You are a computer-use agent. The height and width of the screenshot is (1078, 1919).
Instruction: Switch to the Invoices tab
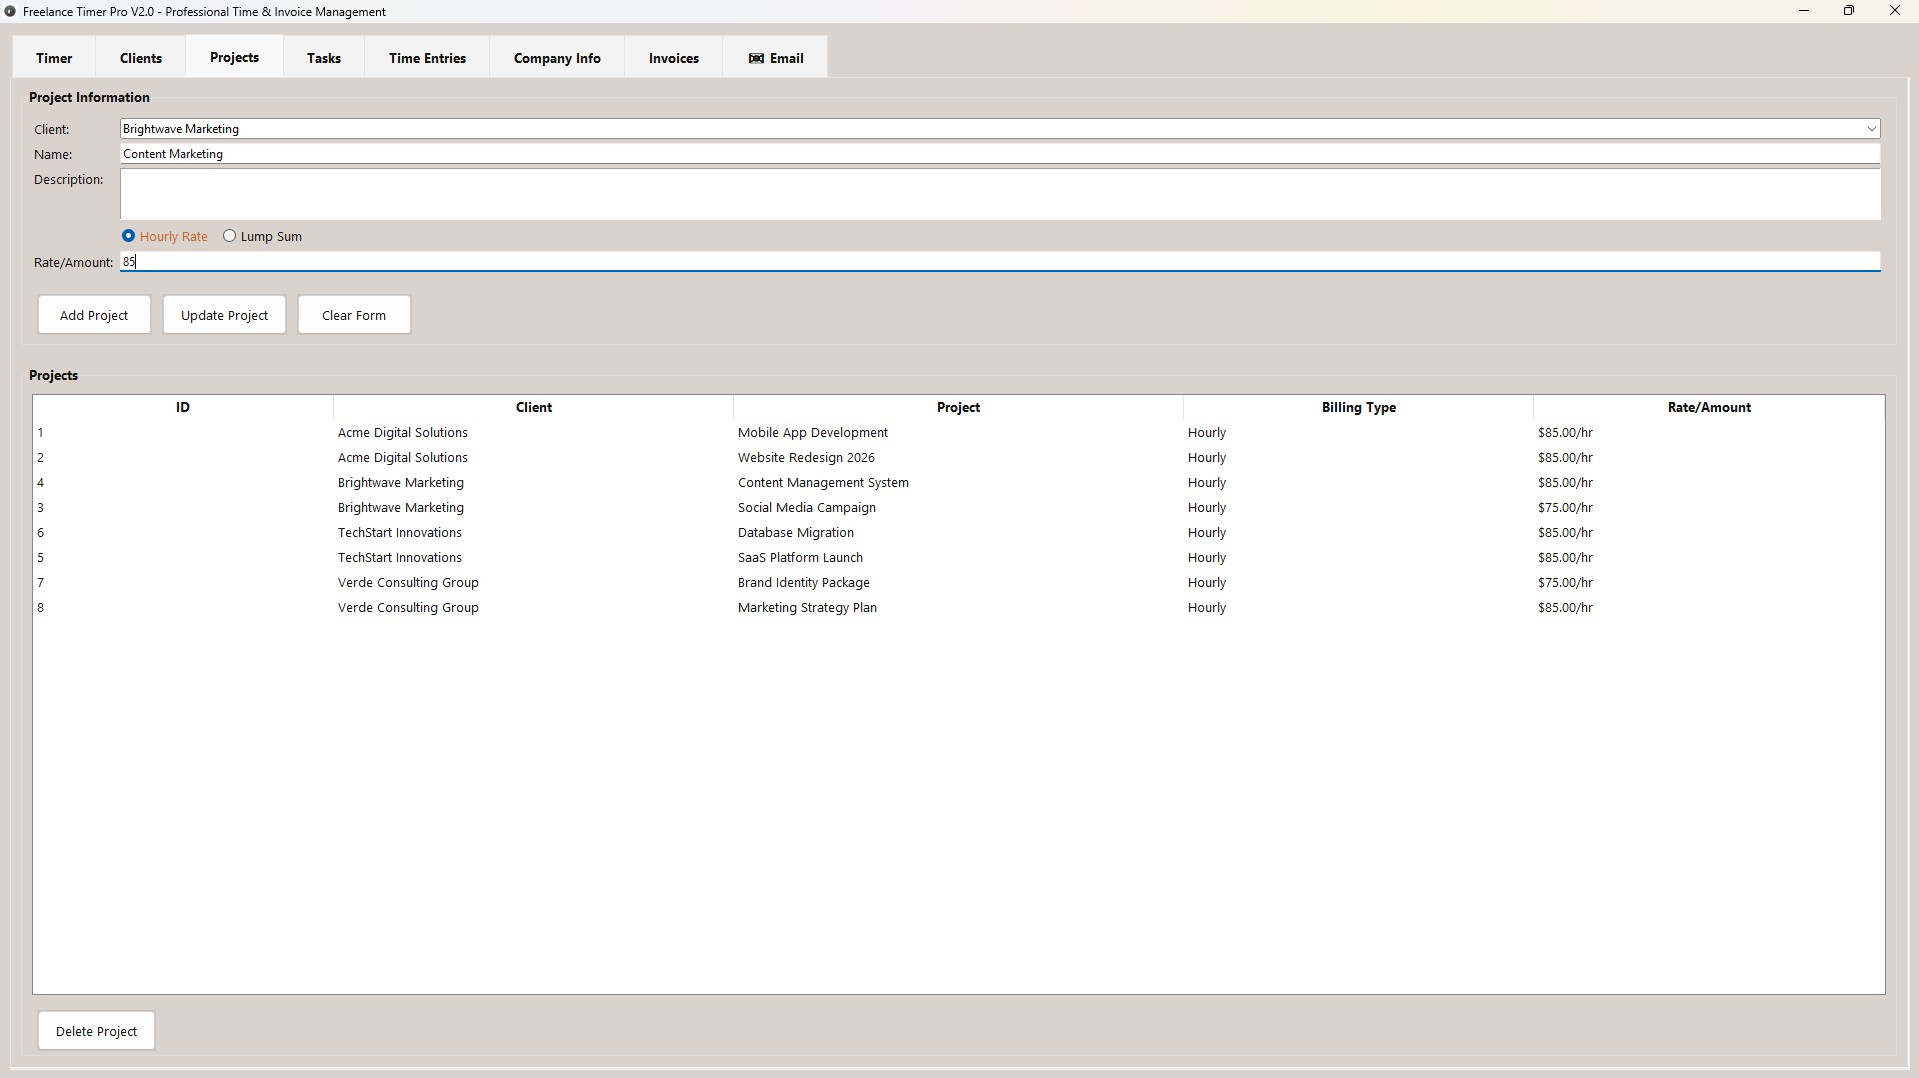click(x=673, y=58)
